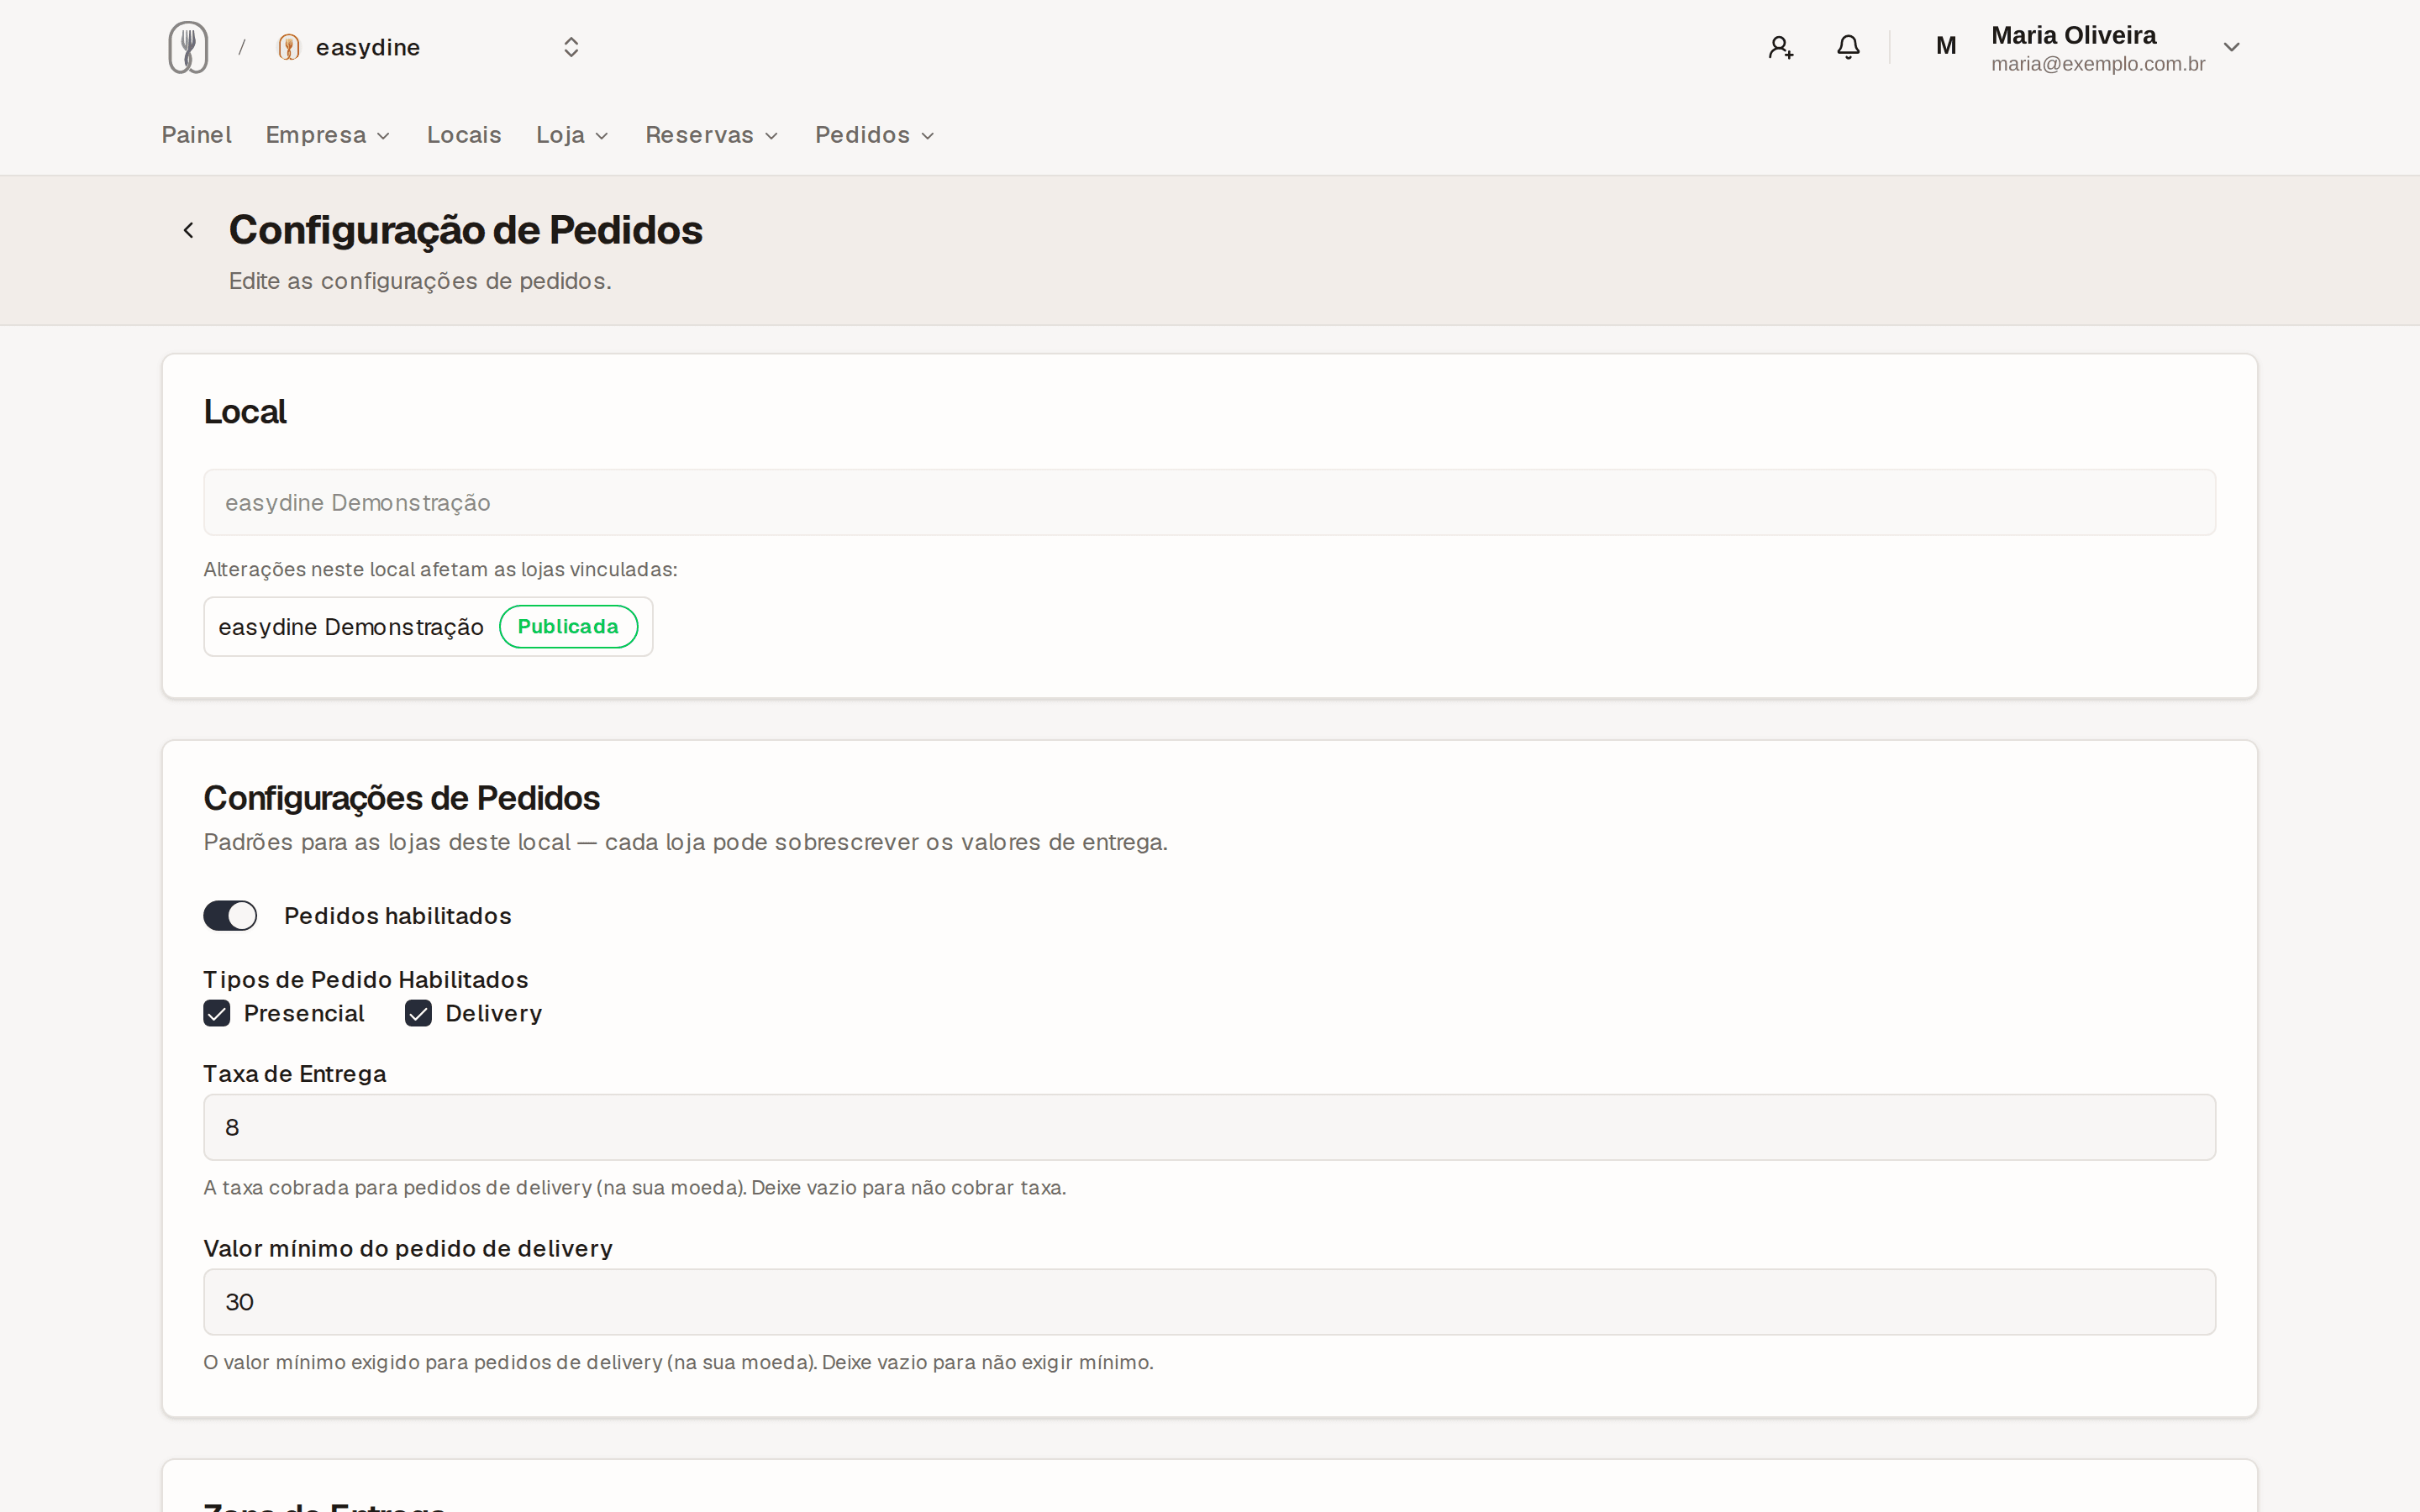Click the maria@exemplo.com.br email text
The width and height of the screenshot is (2420, 1512).
tap(2097, 64)
